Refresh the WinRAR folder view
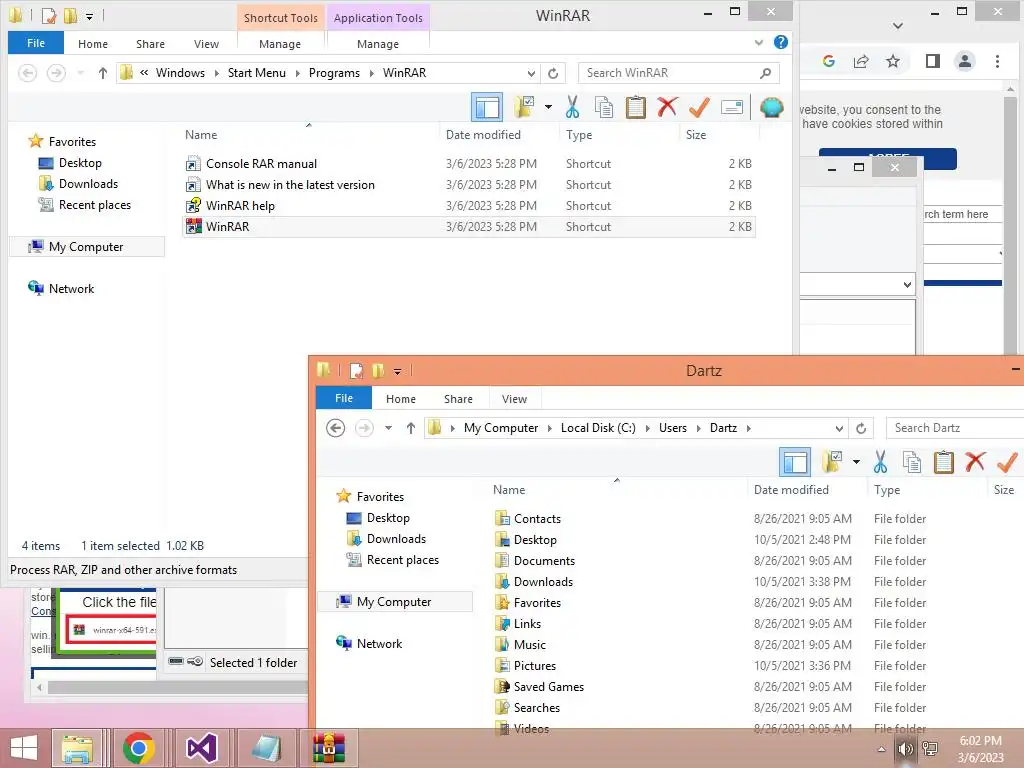Image resolution: width=1024 pixels, height=768 pixels. click(553, 73)
